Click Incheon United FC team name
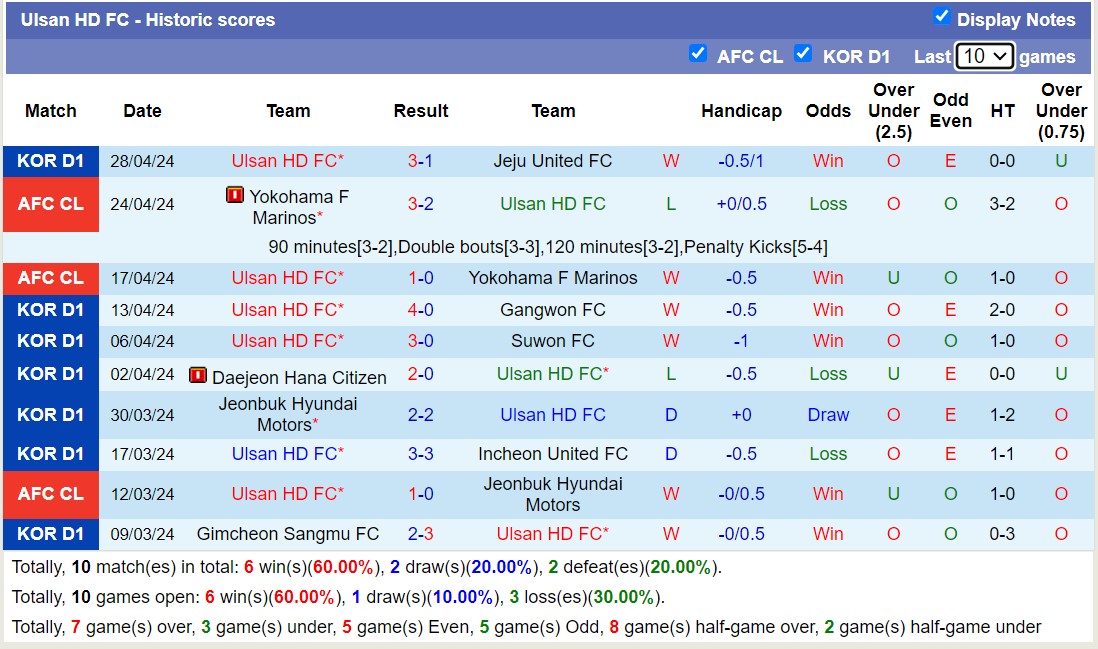The height and width of the screenshot is (649, 1098). pos(553,454)
